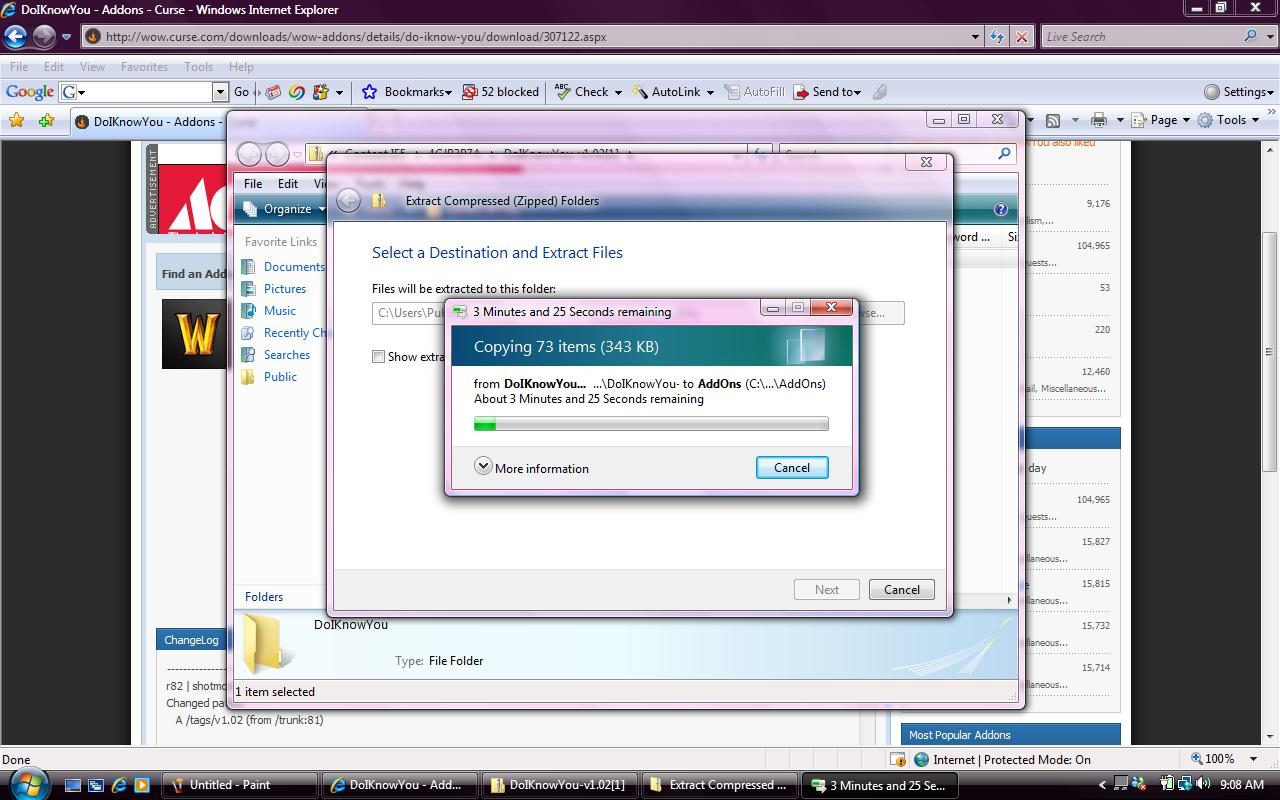
Task: Open Pictures in Favorite Links
Action: tap(284, 289)
